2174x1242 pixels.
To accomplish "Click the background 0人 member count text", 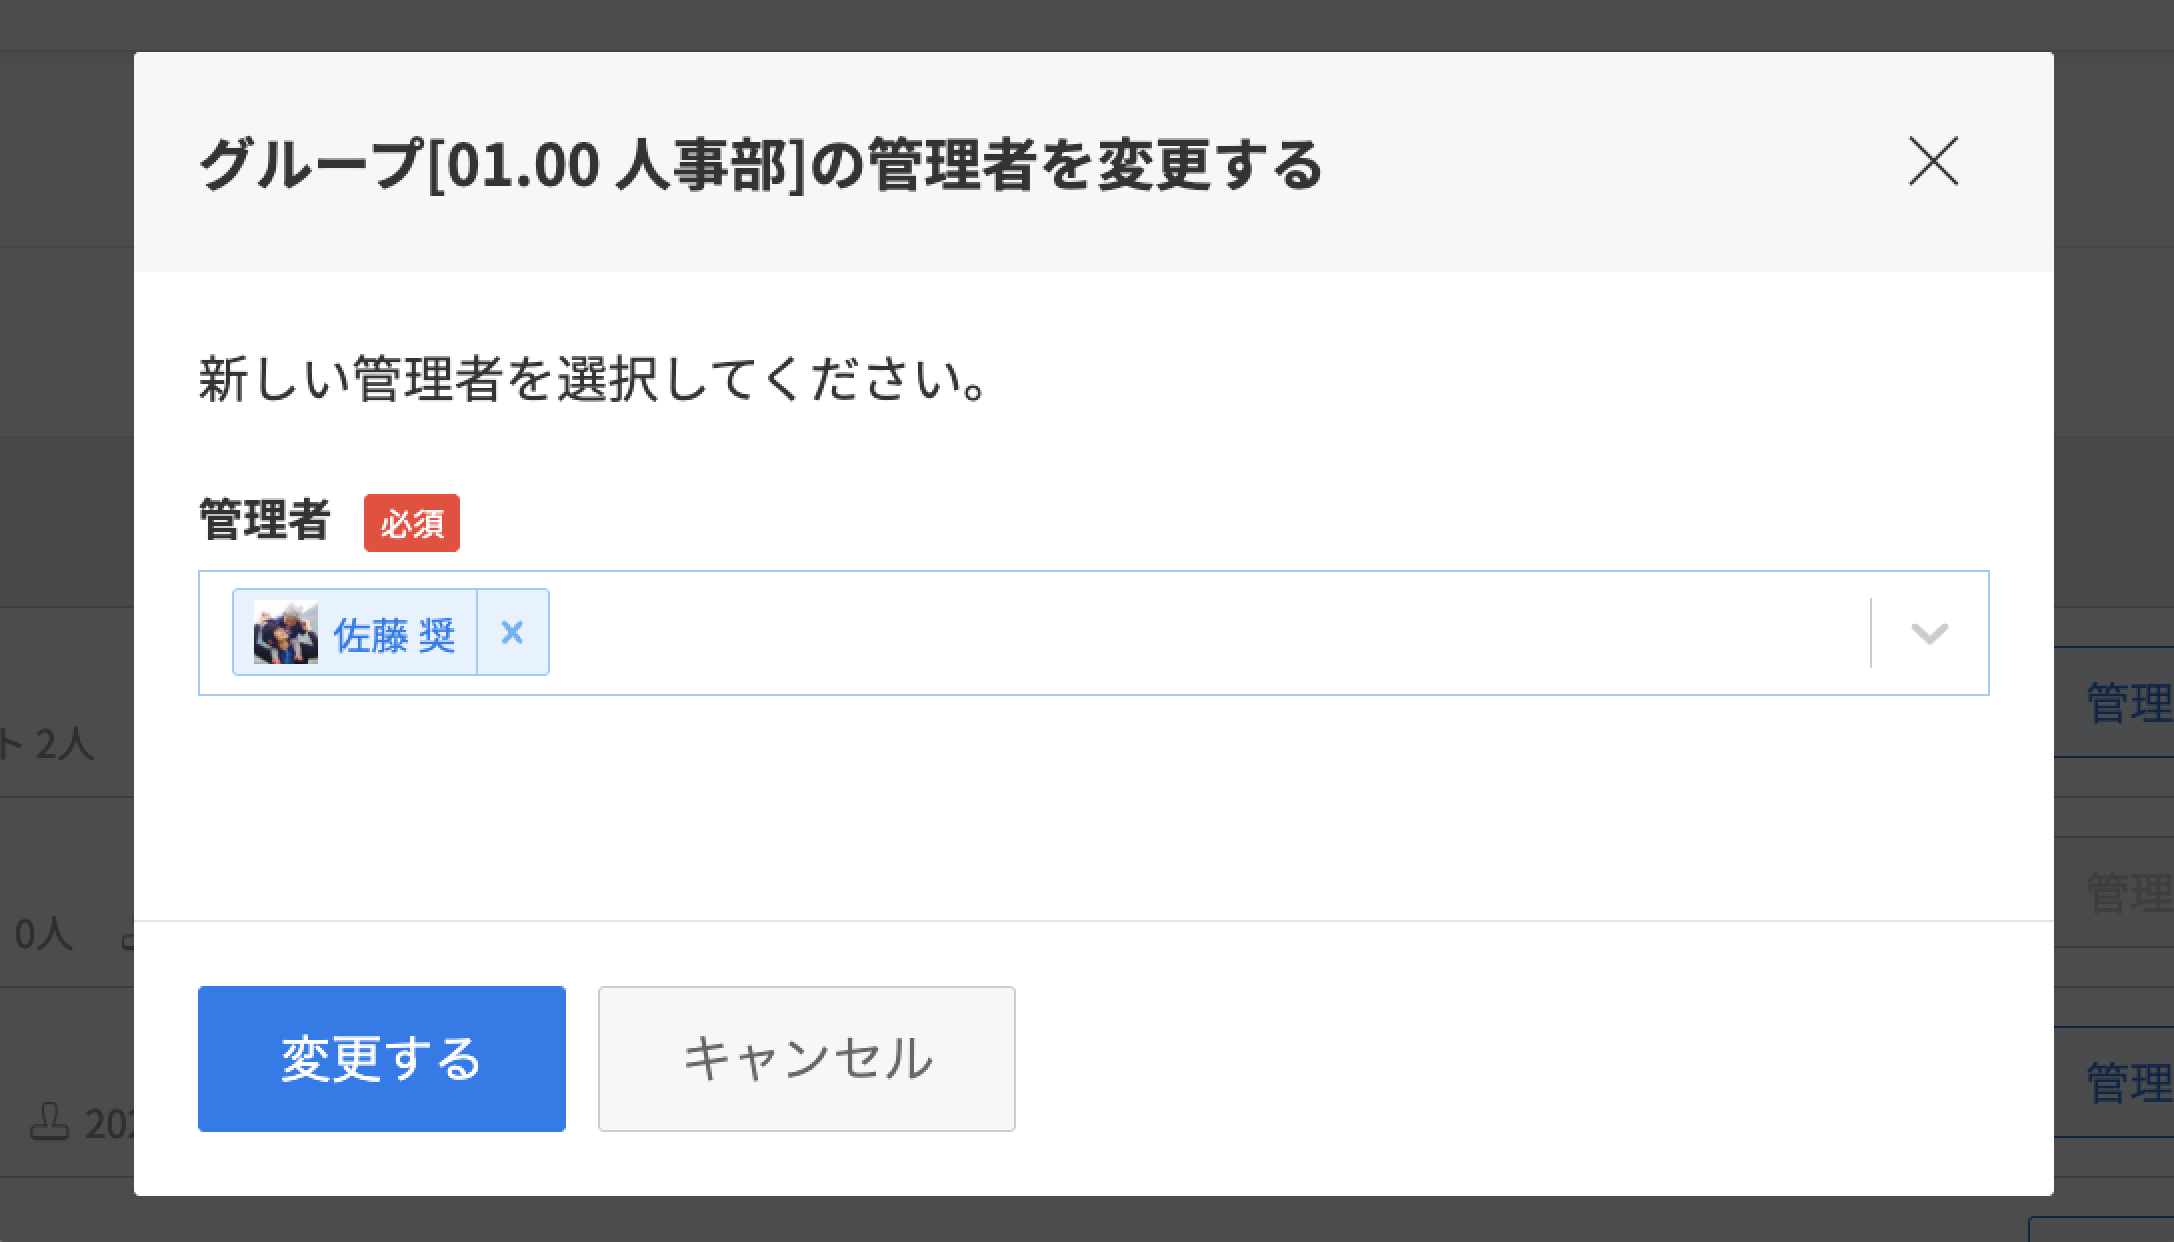I will (x=44, y=934).
